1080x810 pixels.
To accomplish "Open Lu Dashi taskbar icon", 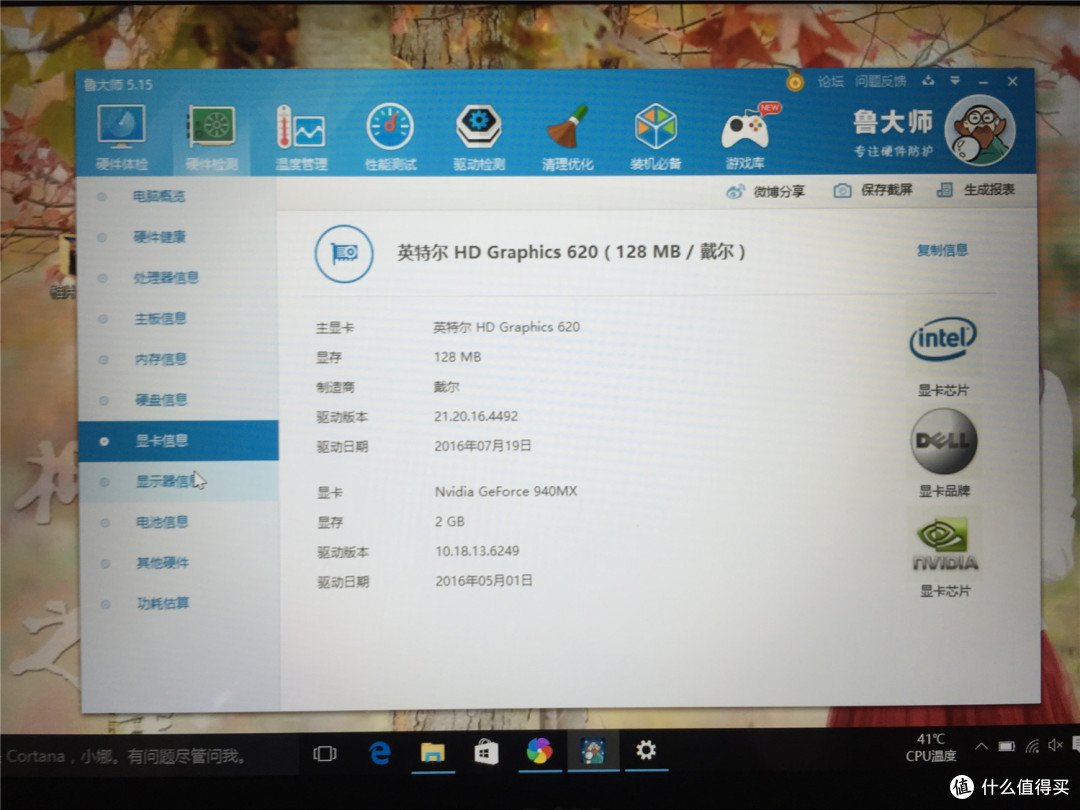I will click(592, 751).
